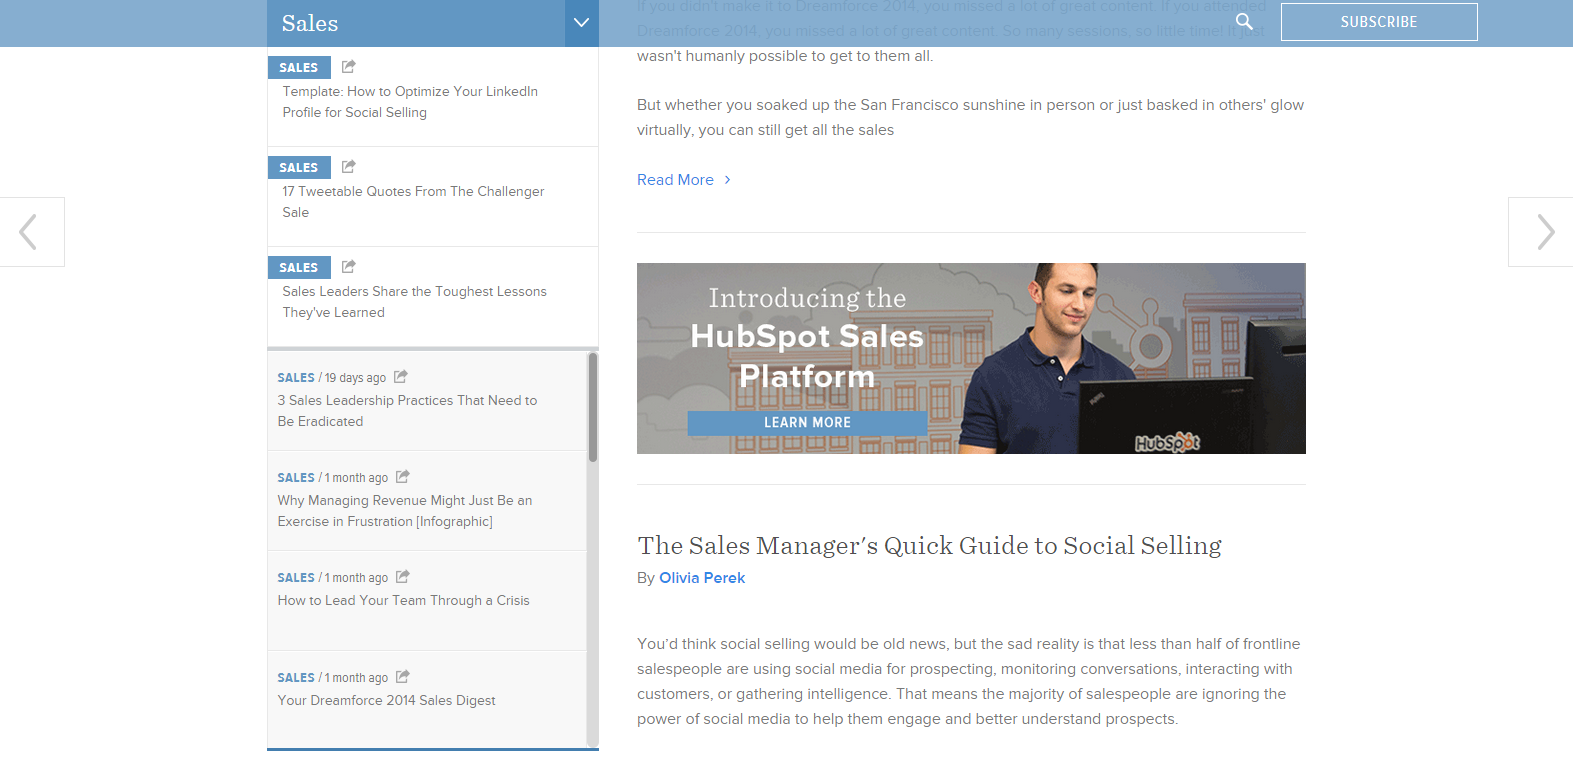
Task: Click SALES label above Dreamforce Sales Digest post
Action: (x=296, y=678)
